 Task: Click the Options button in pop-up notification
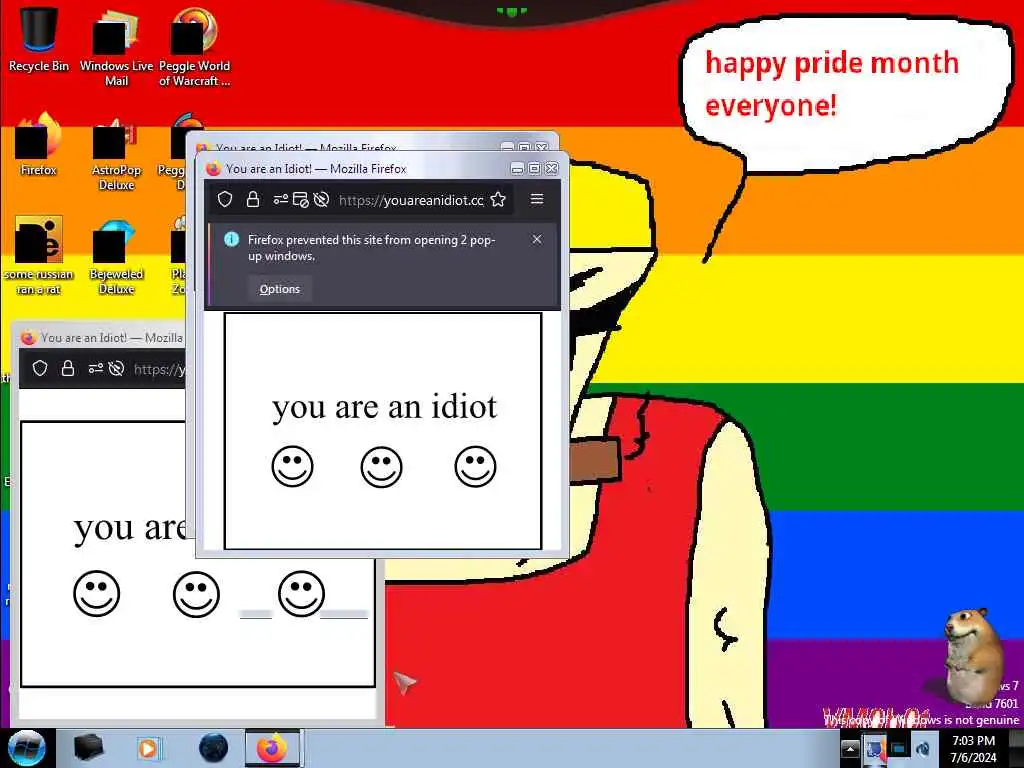280,289
